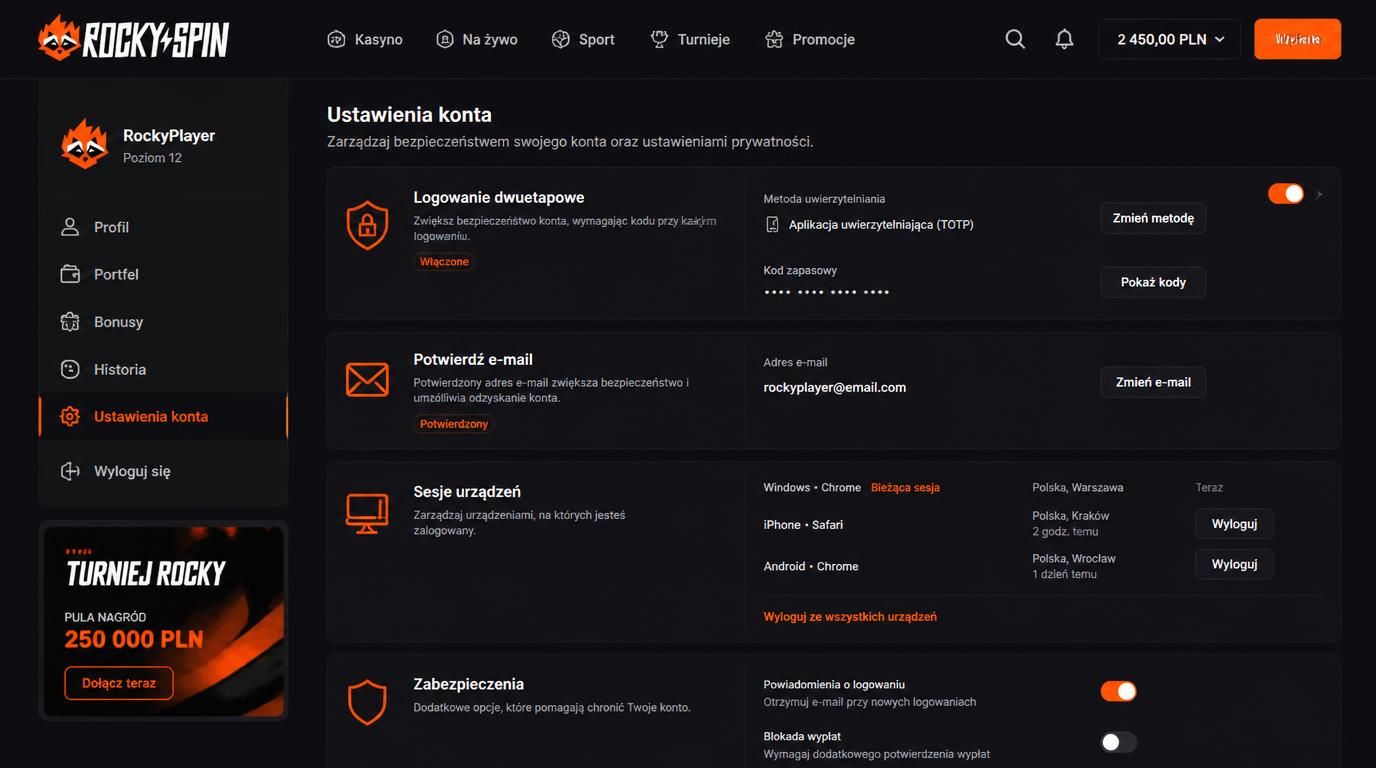Open Bonusy in the sidebar

point(163,322)
